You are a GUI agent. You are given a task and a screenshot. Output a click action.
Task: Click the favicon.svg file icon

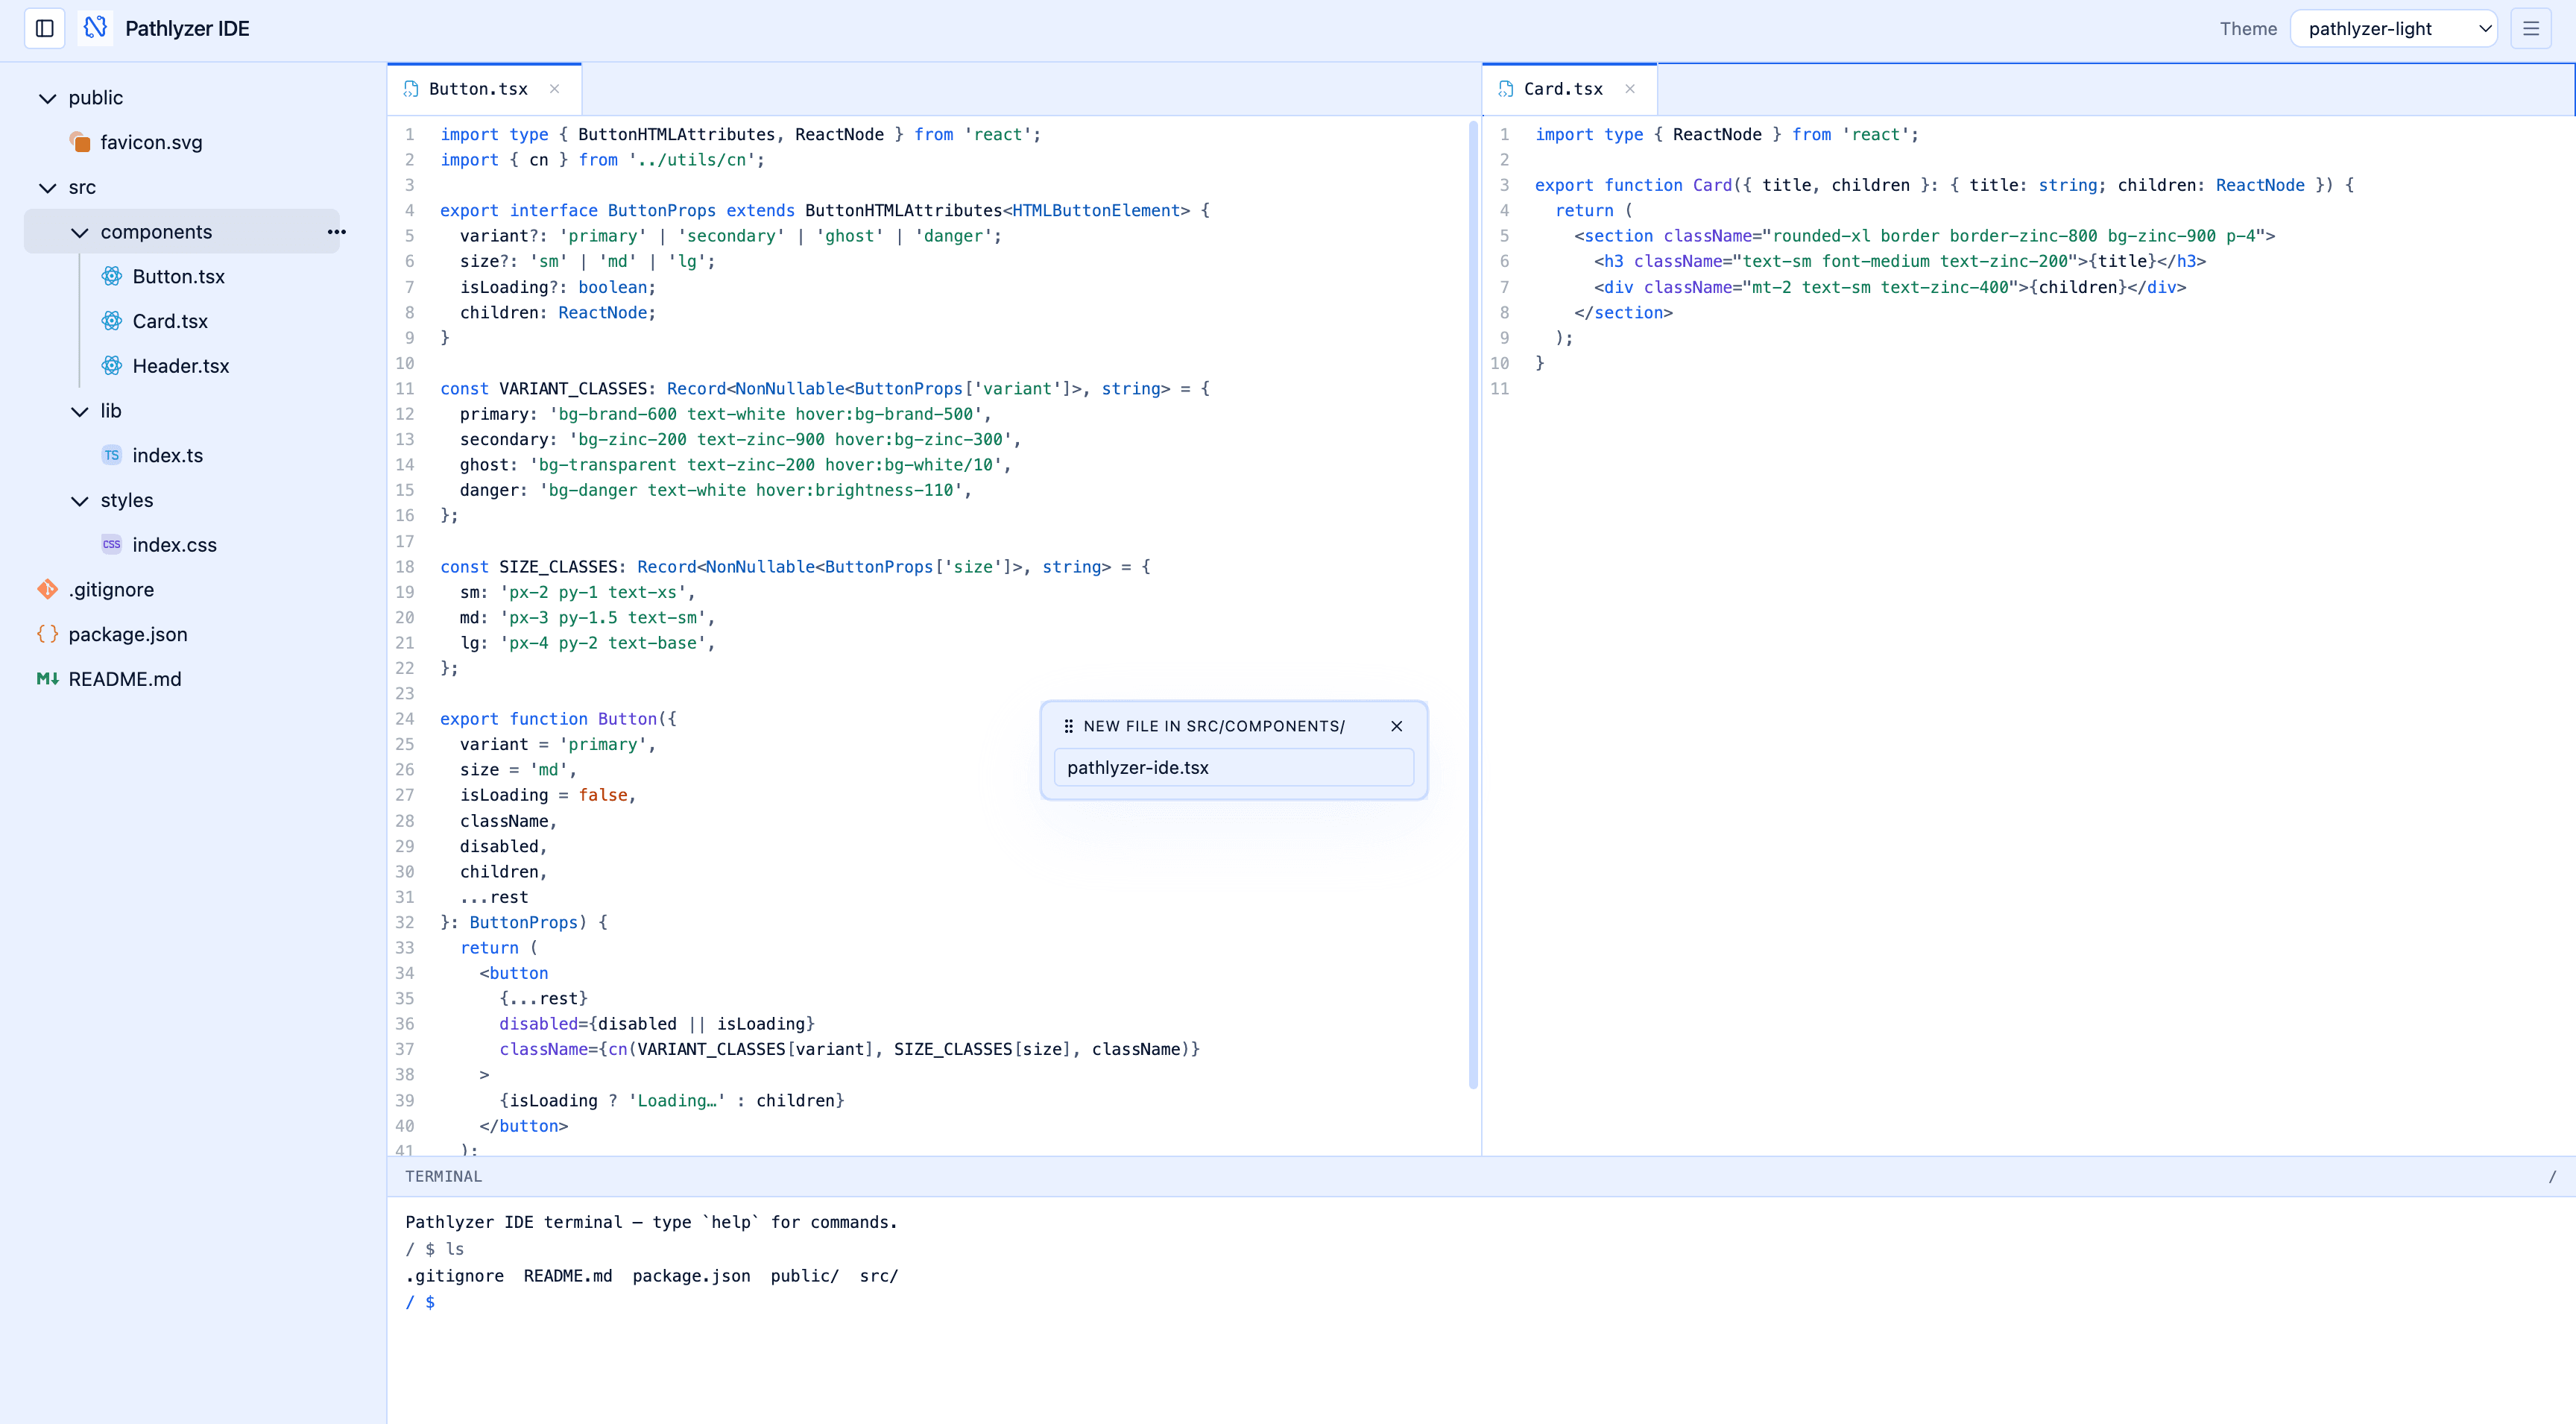pyautogui.click(x=80, y=142)
